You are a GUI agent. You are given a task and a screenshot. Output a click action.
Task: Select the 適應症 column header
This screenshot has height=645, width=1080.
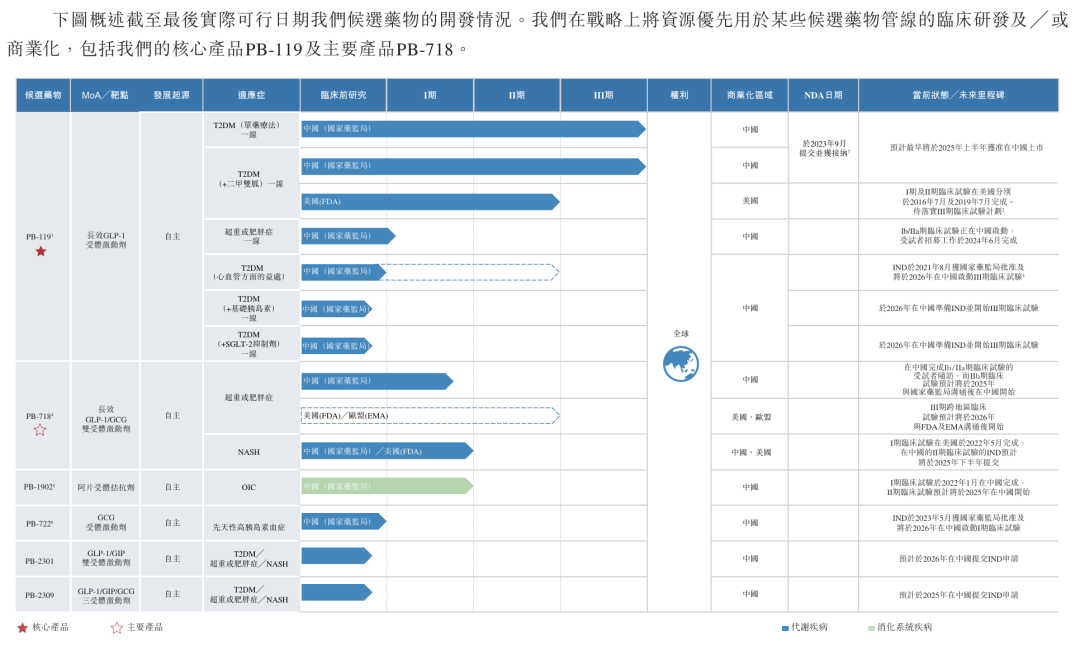coord(251,95)
